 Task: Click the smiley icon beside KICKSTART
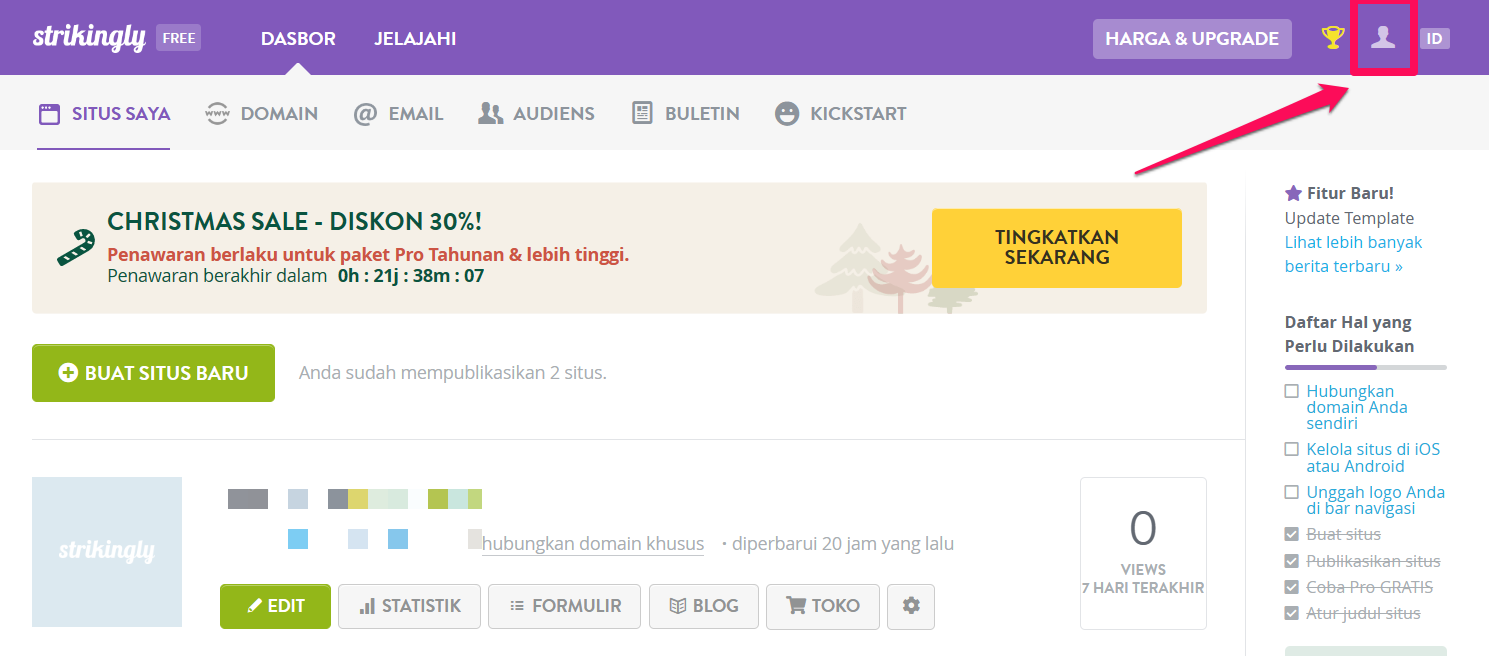pos(787,113)
